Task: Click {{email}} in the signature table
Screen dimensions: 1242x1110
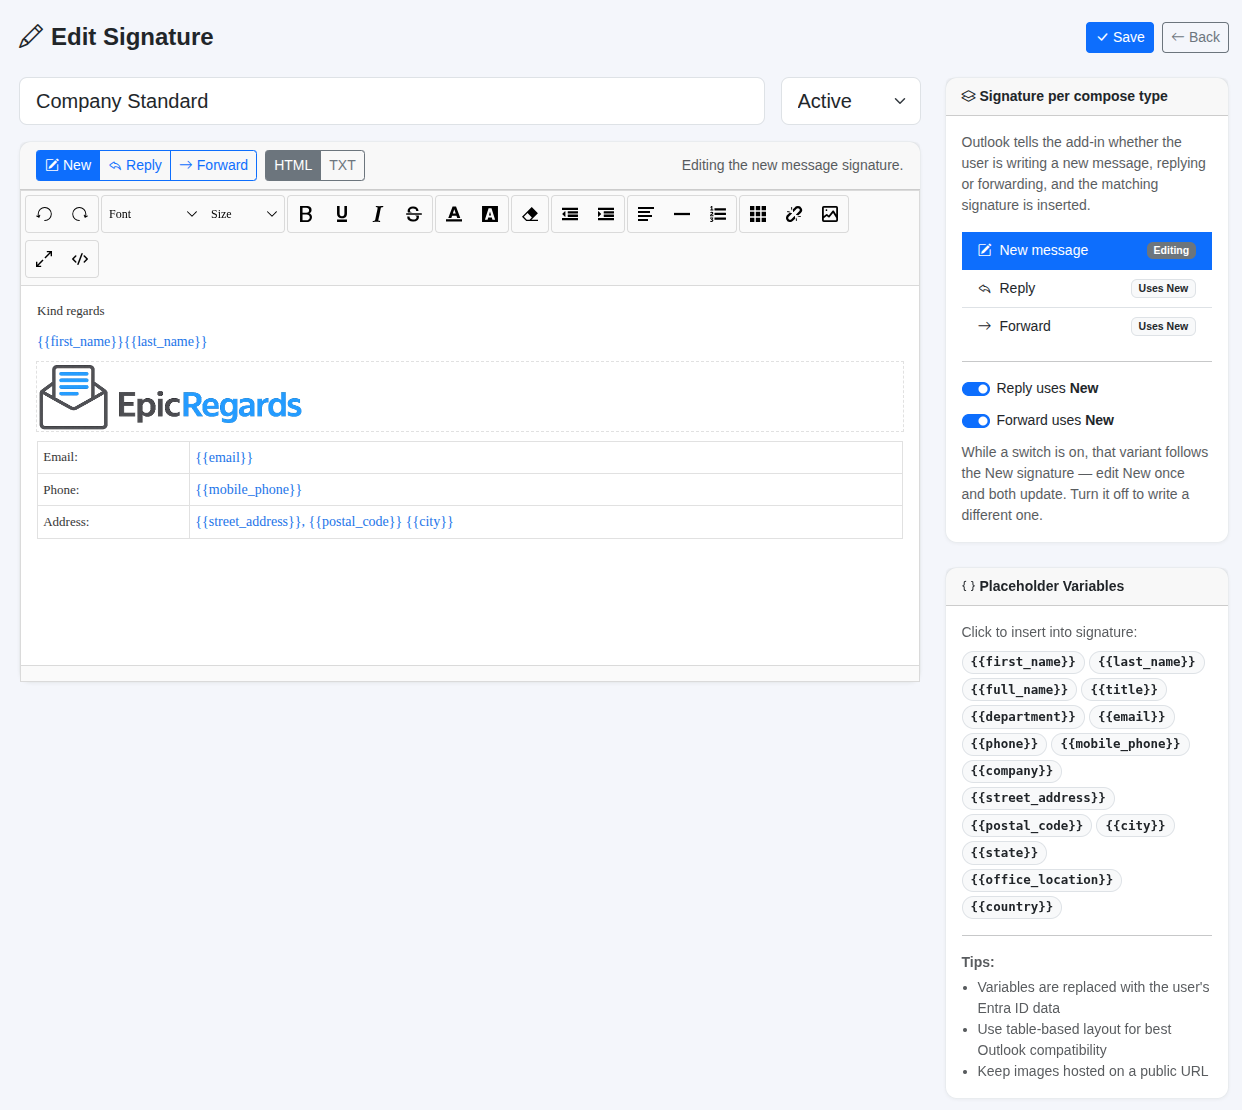Action: pyautogui.click(x=225, y=458)
